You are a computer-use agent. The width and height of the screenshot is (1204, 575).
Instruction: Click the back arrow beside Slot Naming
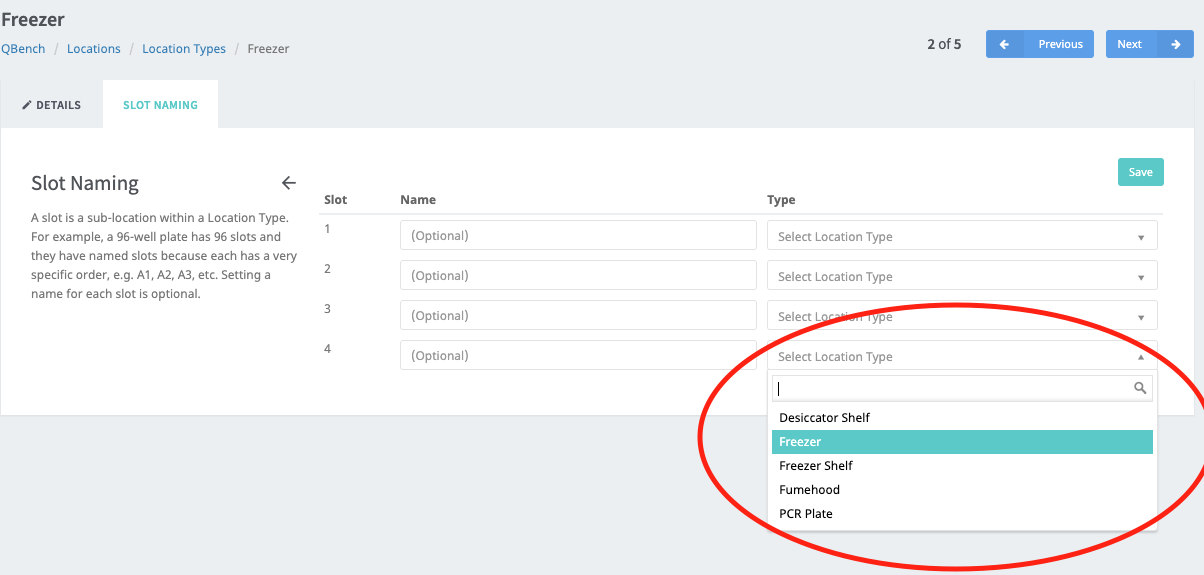click(289, 183)
